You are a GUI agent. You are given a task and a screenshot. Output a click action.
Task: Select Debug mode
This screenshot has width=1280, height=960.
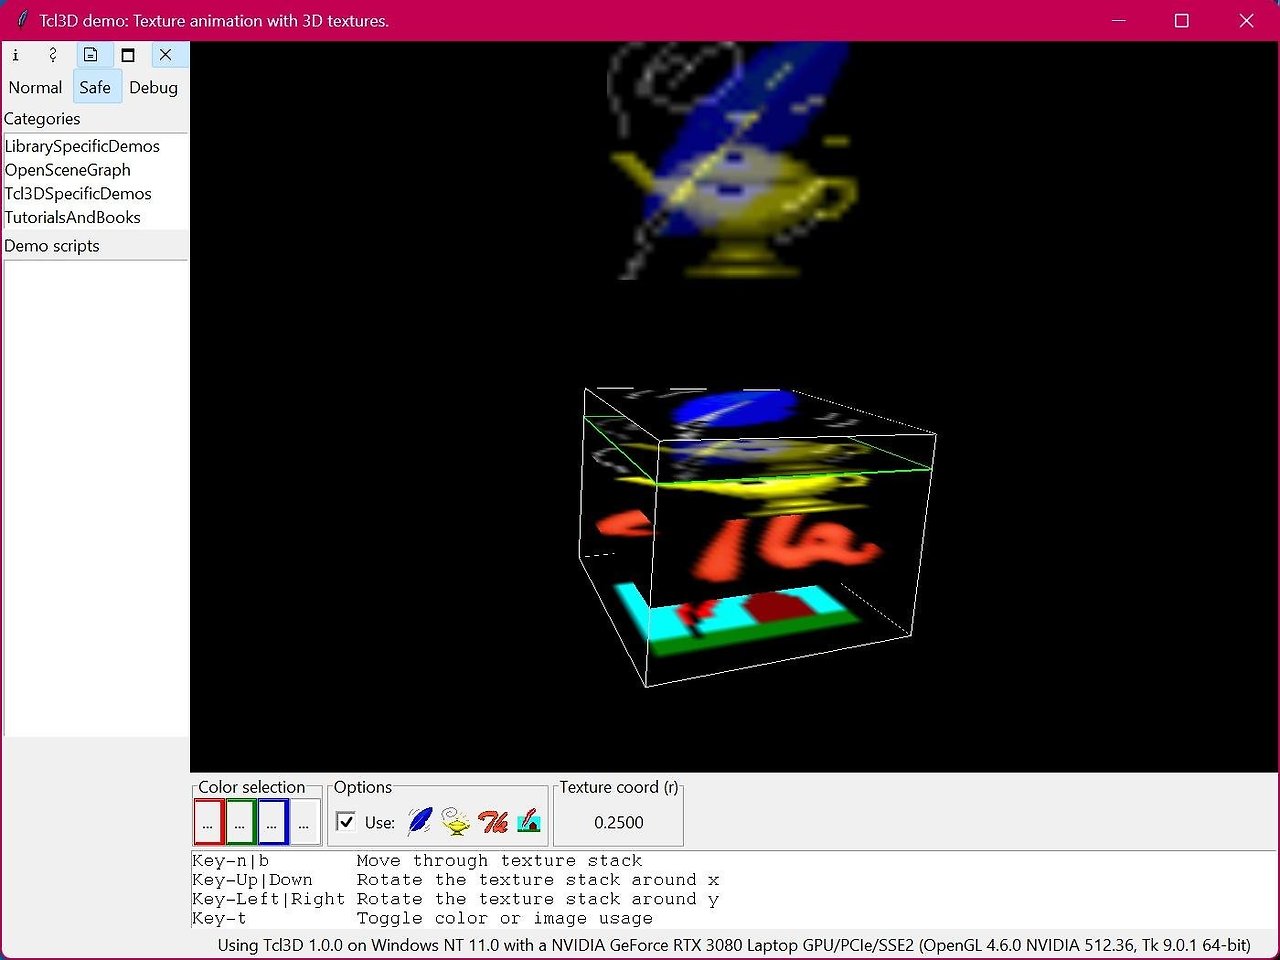coord(154,87)
